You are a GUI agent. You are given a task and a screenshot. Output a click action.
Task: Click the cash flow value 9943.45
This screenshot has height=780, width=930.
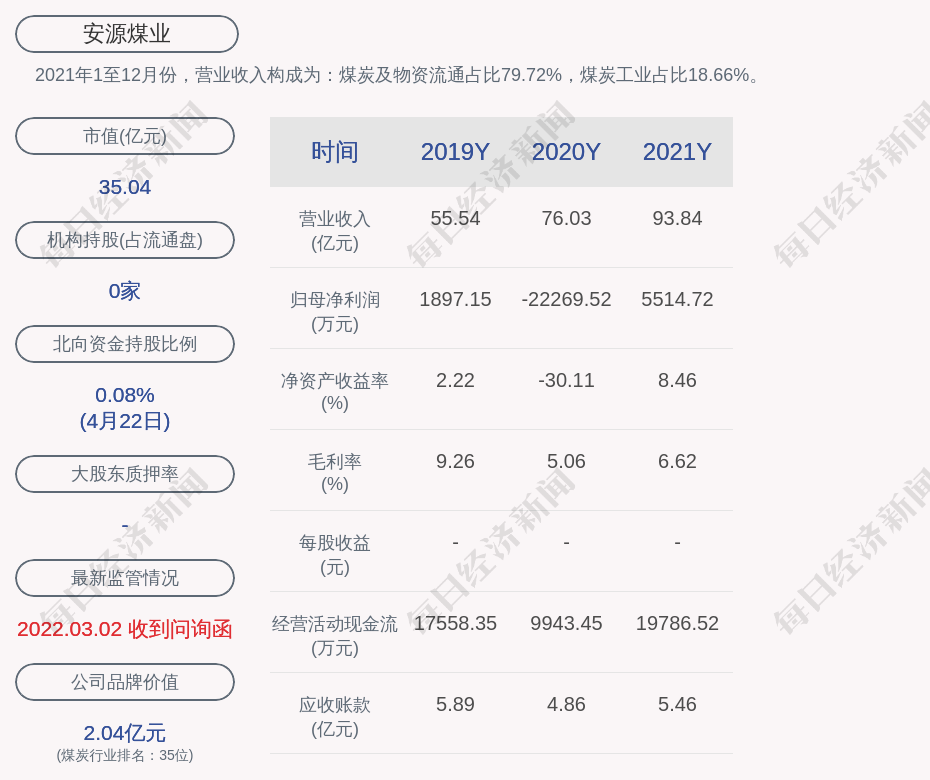tap(566, 623)
